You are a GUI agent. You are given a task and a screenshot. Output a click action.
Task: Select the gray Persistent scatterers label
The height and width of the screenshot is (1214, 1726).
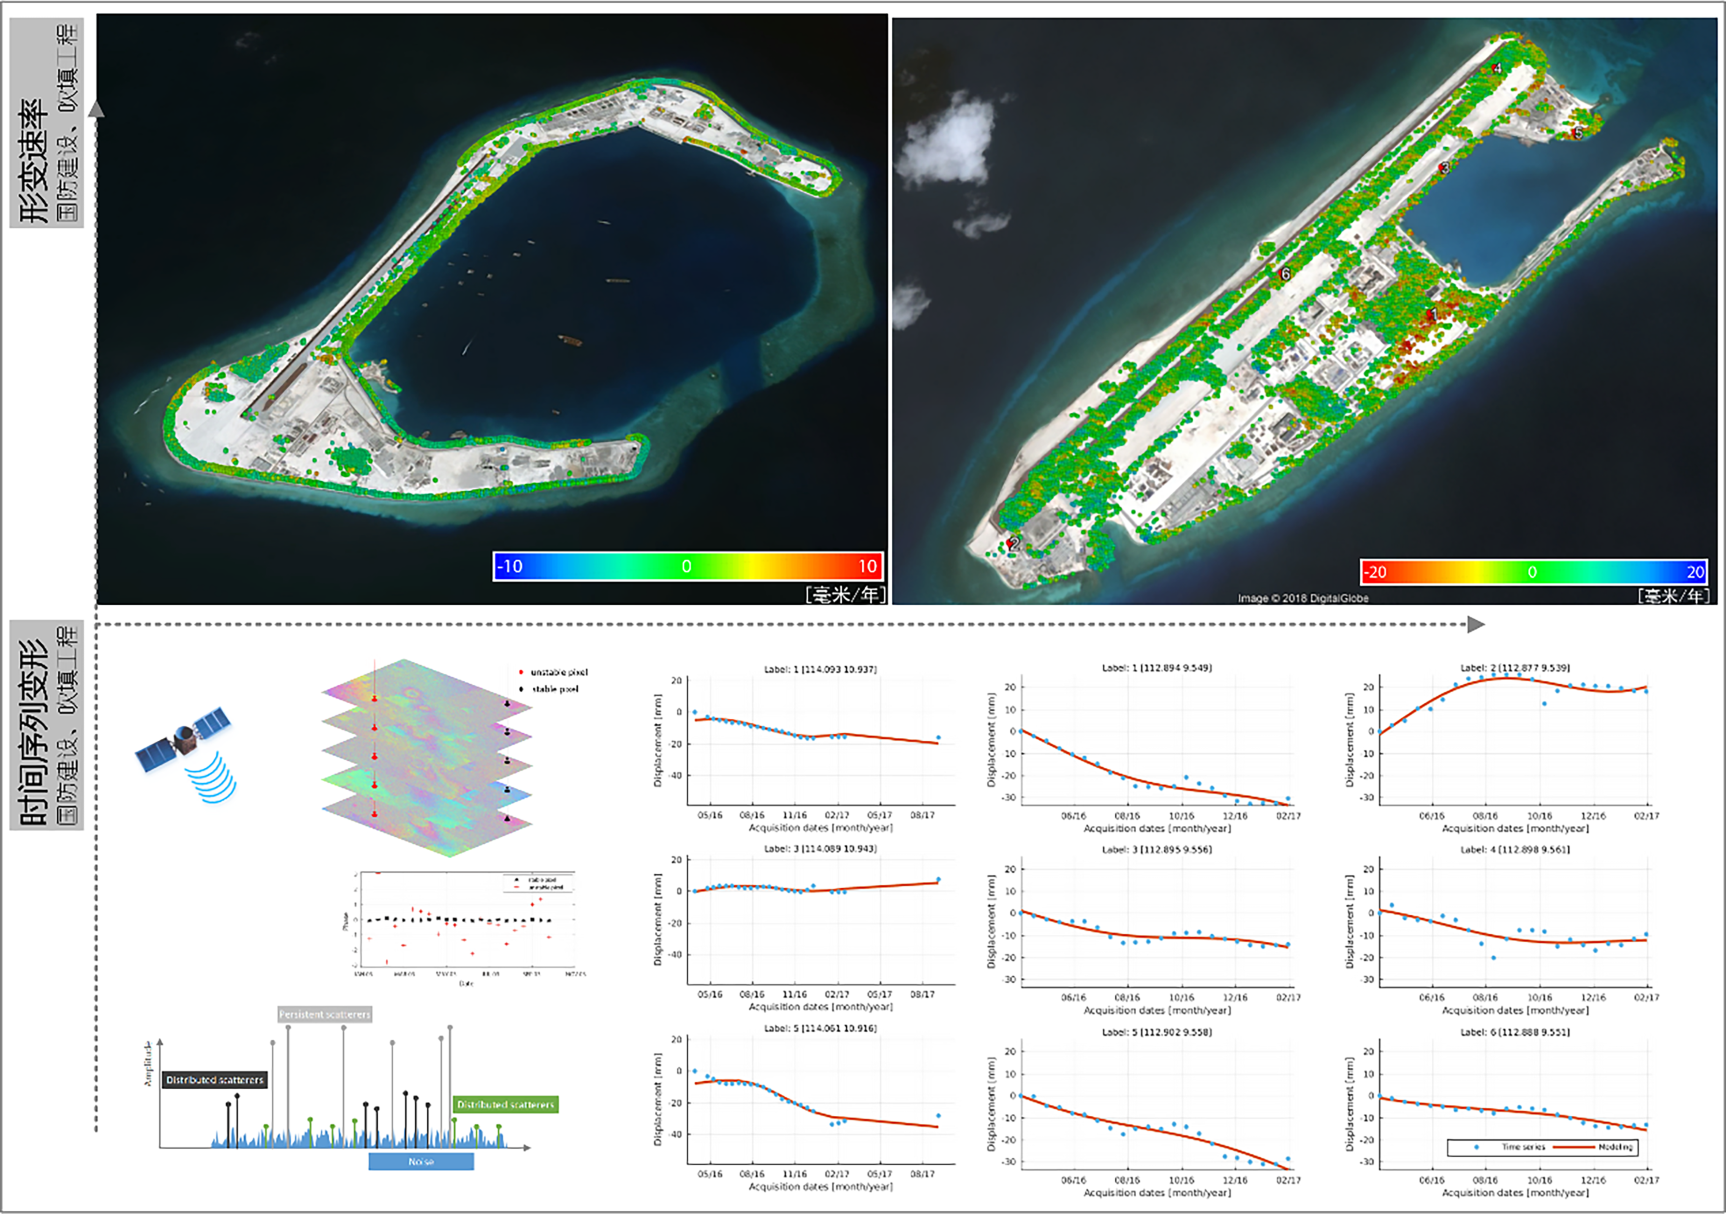[324, 1014]
